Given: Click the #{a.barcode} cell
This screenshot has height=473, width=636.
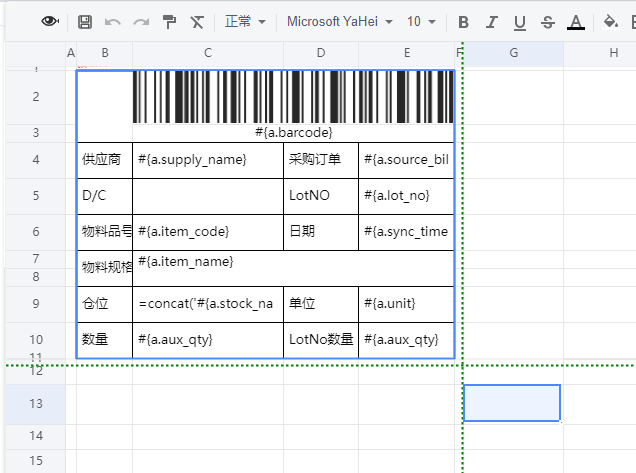Looking at the screenshot, I should pos(293,133).
